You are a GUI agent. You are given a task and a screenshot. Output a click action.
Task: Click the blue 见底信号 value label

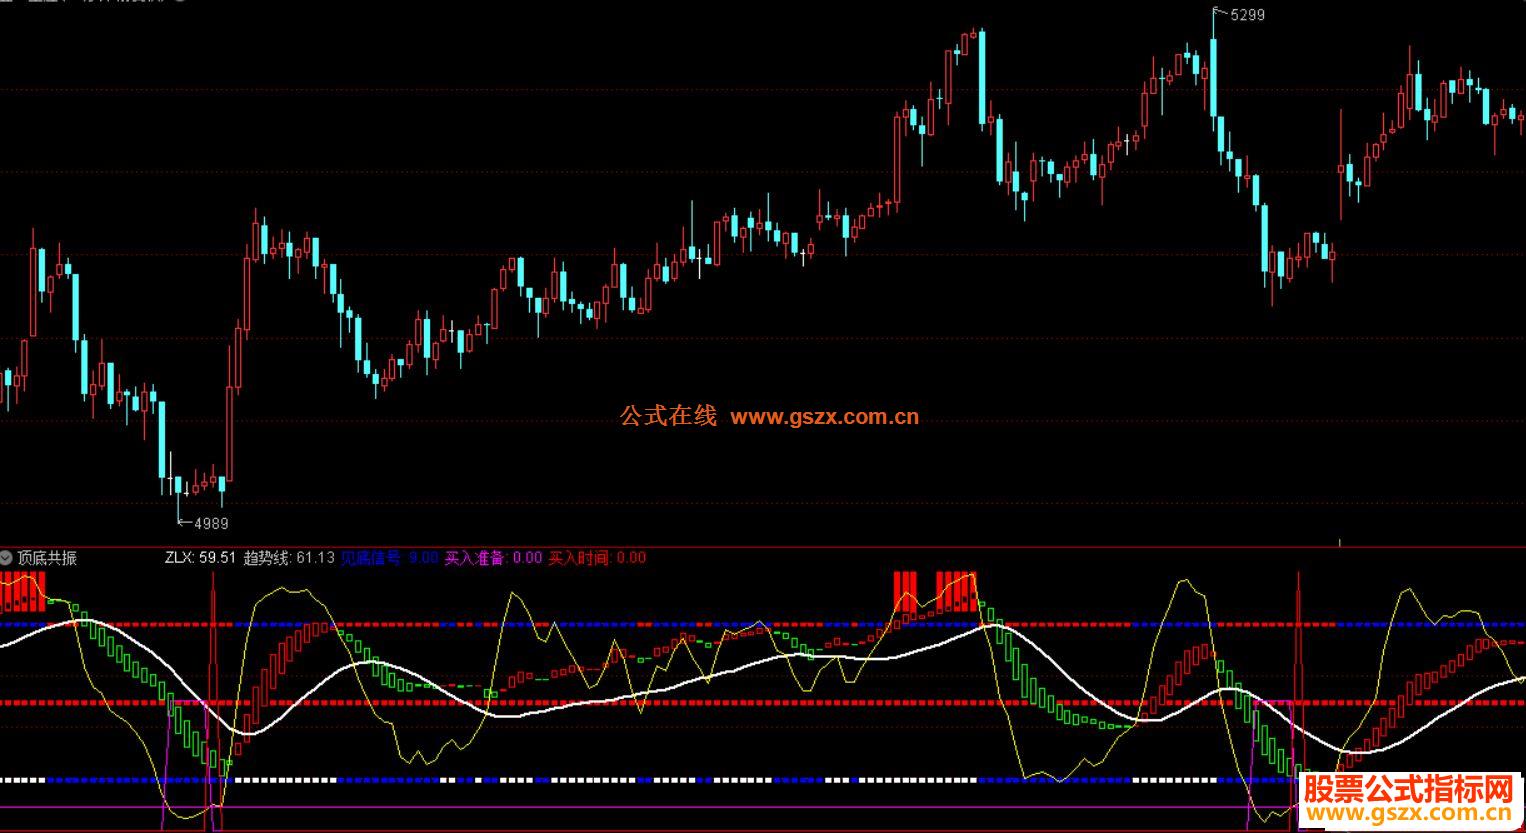coord(389,558)
